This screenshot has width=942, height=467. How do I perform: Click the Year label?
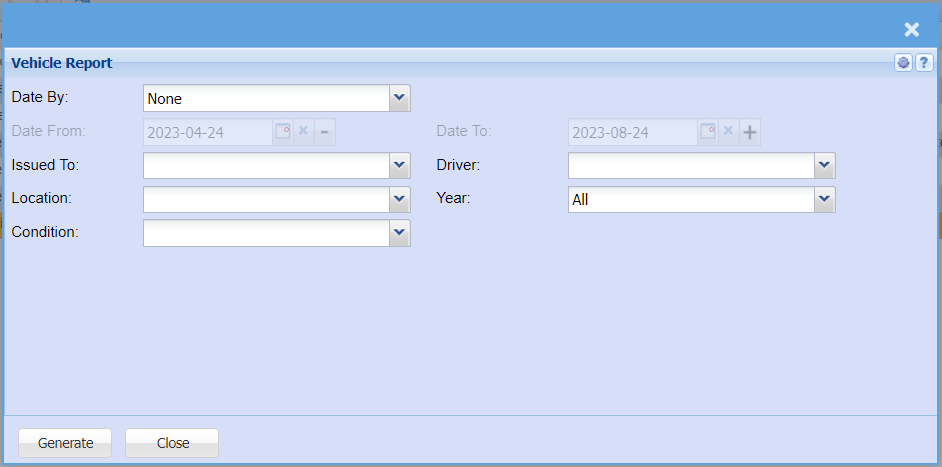tap(454, 198)
